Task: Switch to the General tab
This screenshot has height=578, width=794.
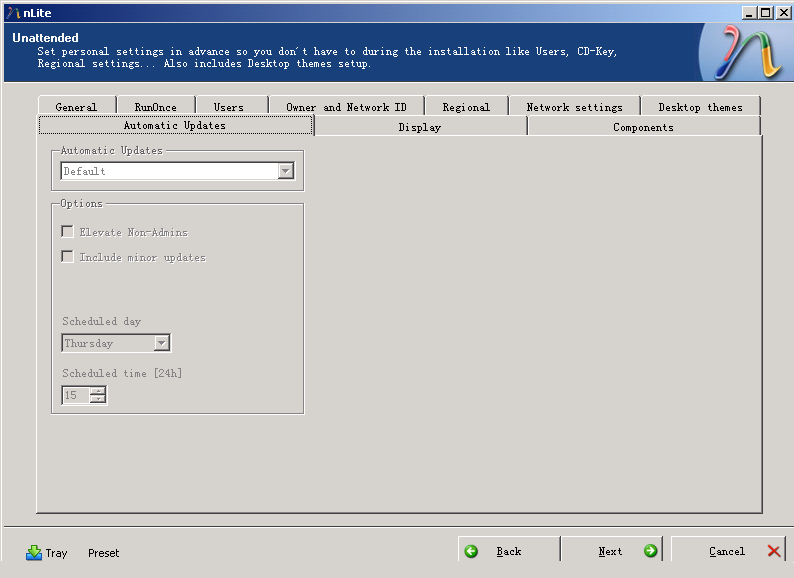Action: pyautogui.click(x=77, y=107)
